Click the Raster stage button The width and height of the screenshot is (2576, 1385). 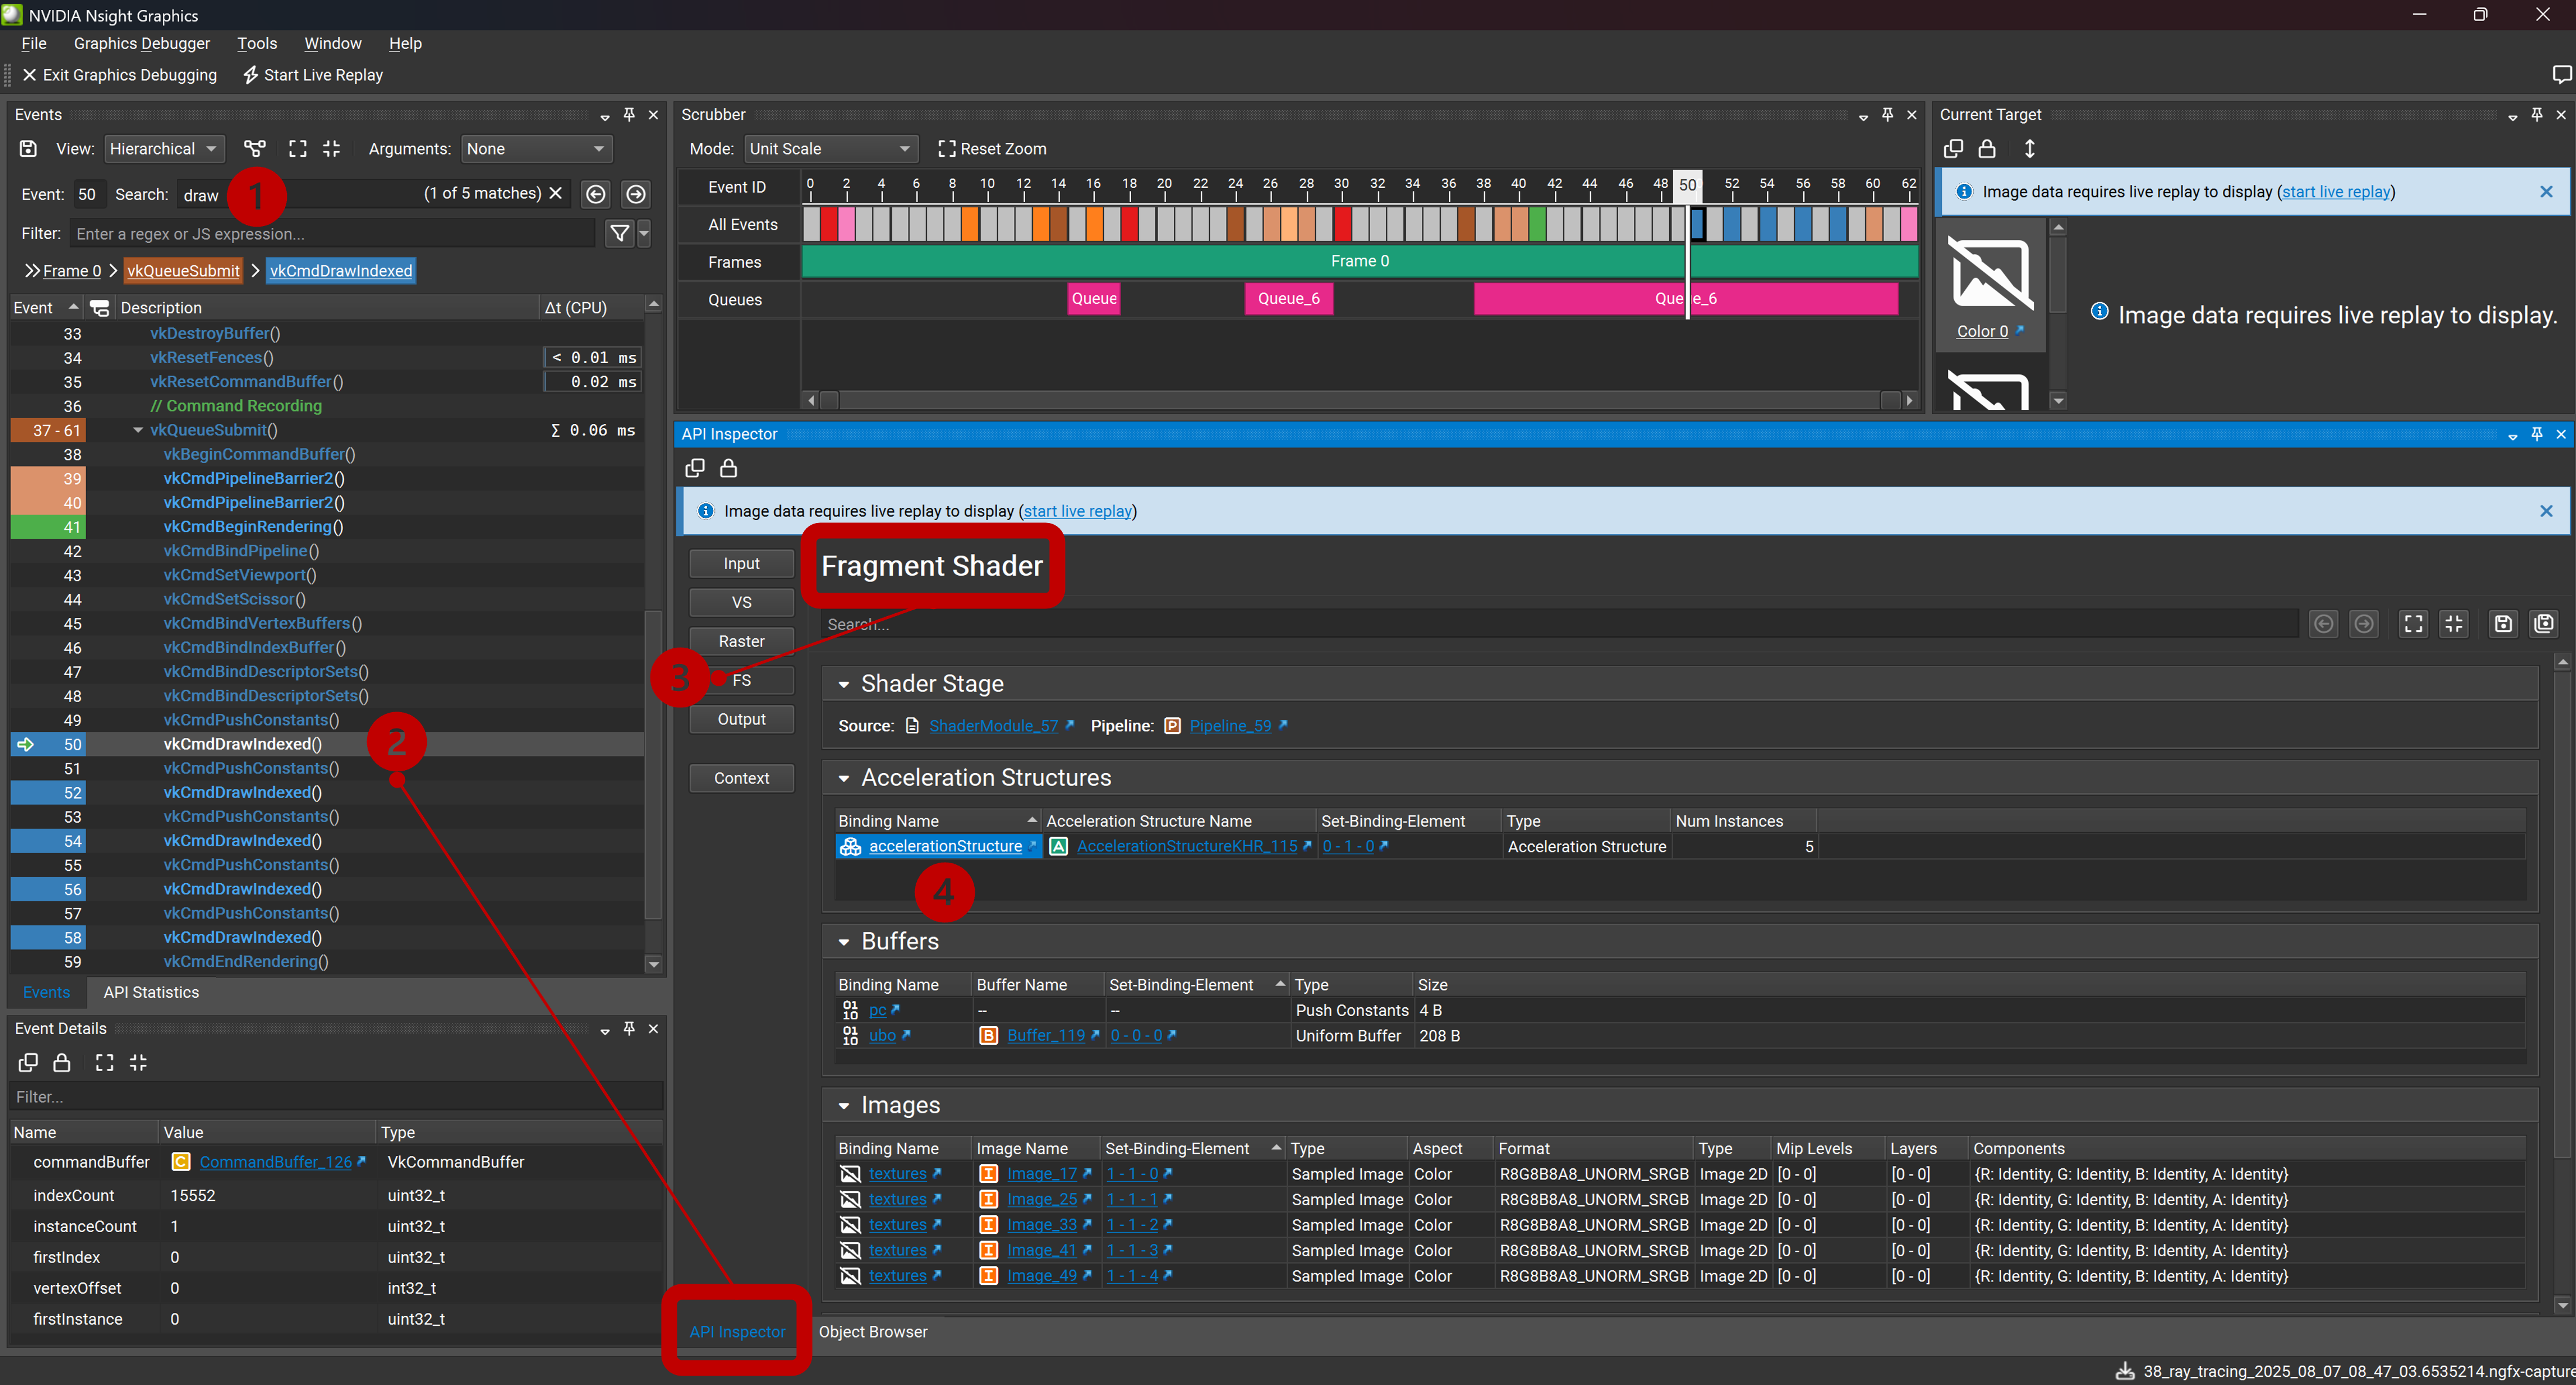pyautogui.click(x=741, y=641)
